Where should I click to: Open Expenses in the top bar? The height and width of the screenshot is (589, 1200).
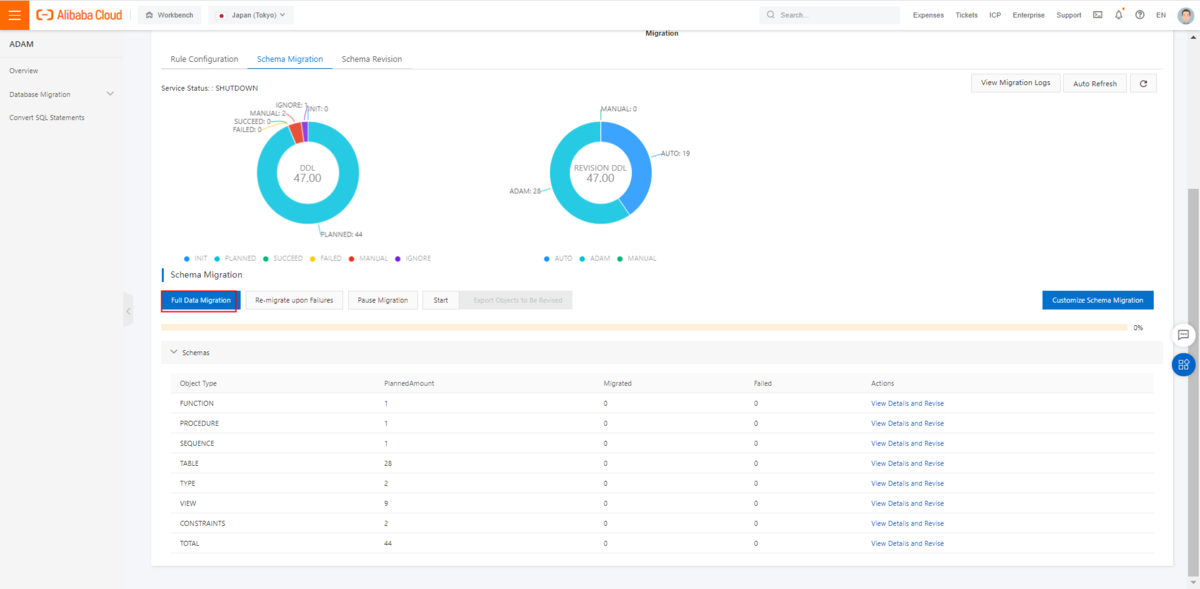tap(928, 15)
